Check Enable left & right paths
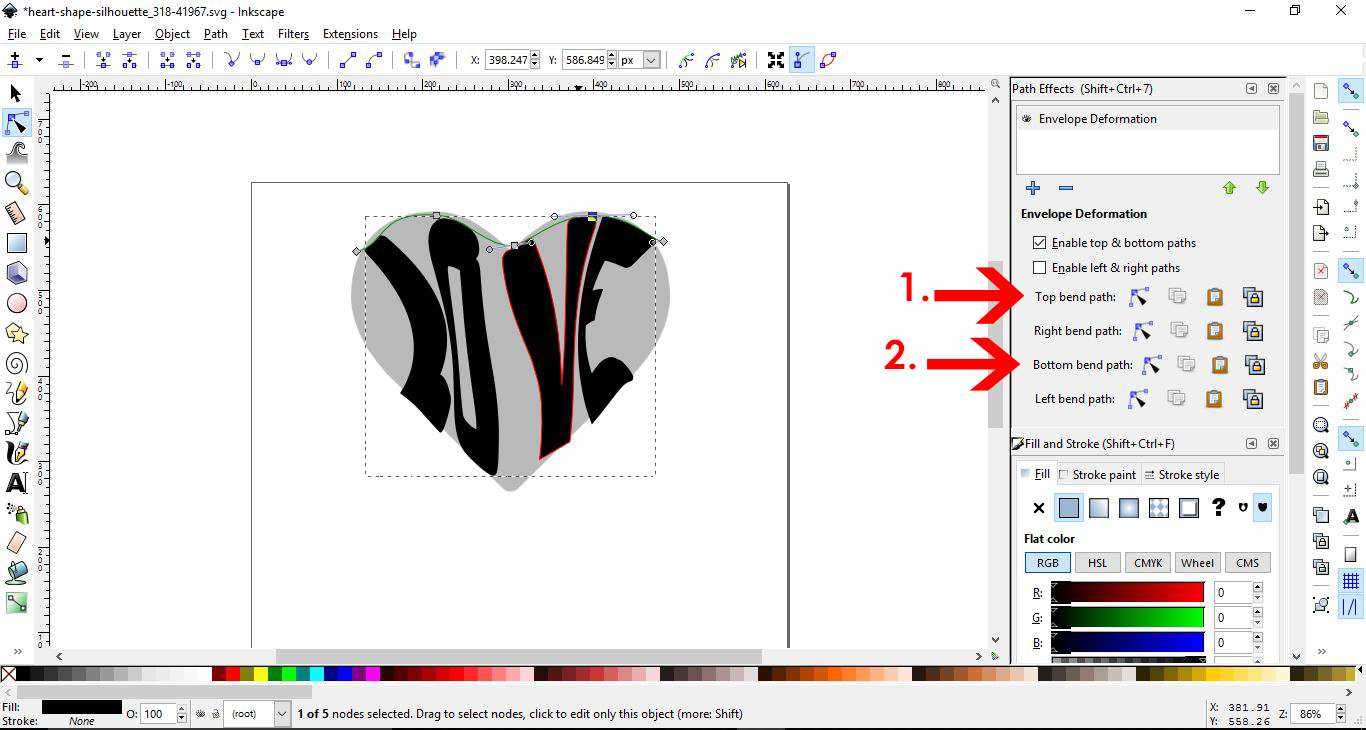The image size is (1366, 730). point(1040,267)
